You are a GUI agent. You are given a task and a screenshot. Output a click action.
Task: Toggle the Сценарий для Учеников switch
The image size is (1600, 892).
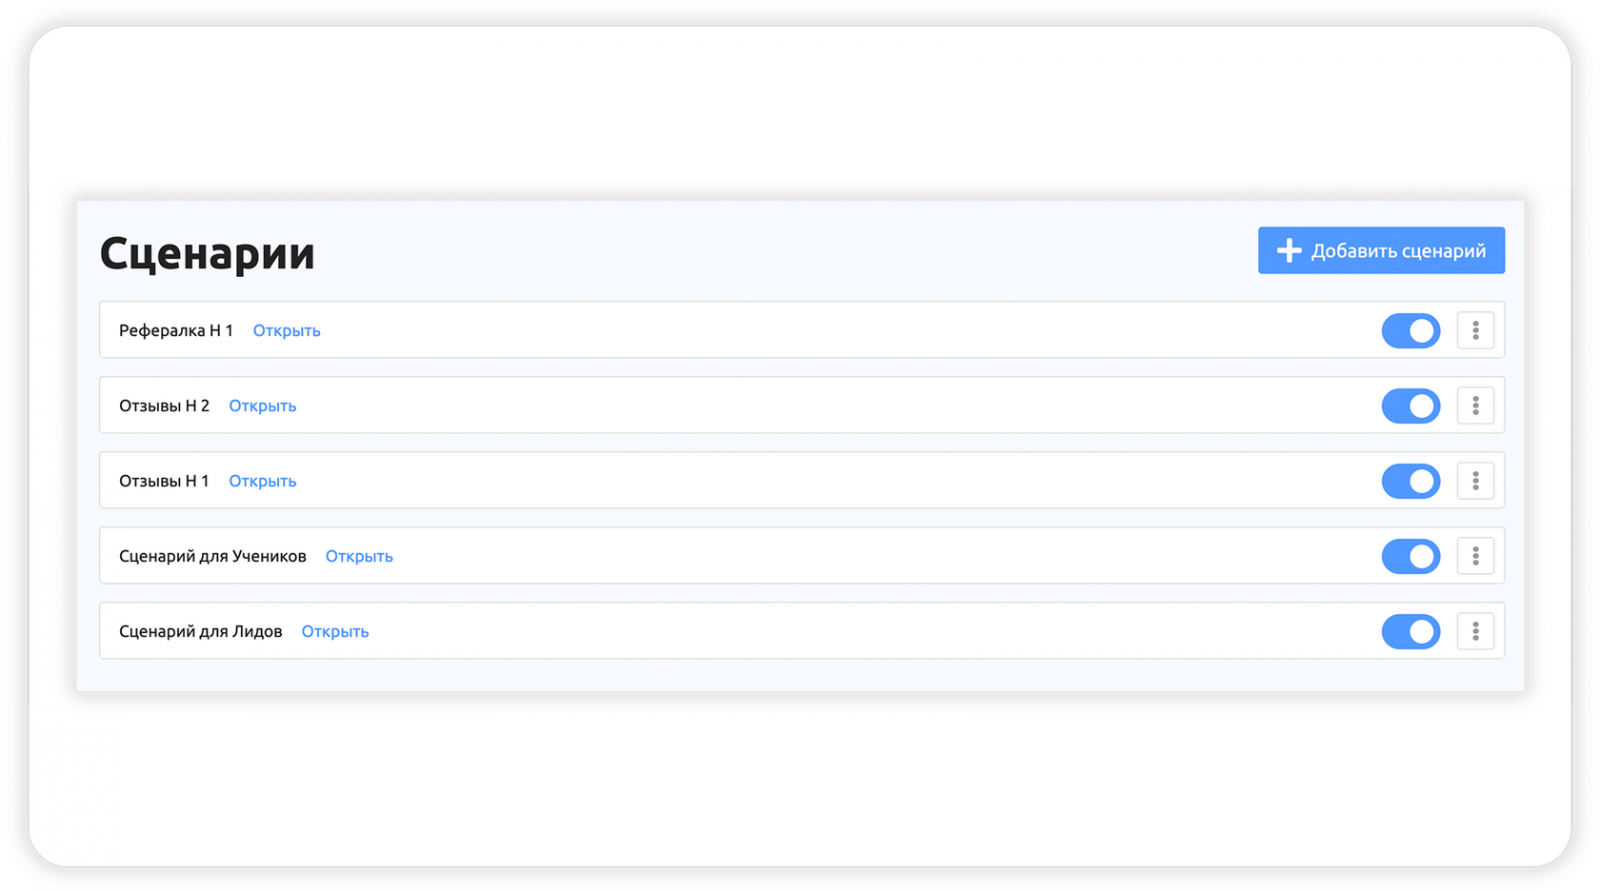click(x=1410, y=556)
